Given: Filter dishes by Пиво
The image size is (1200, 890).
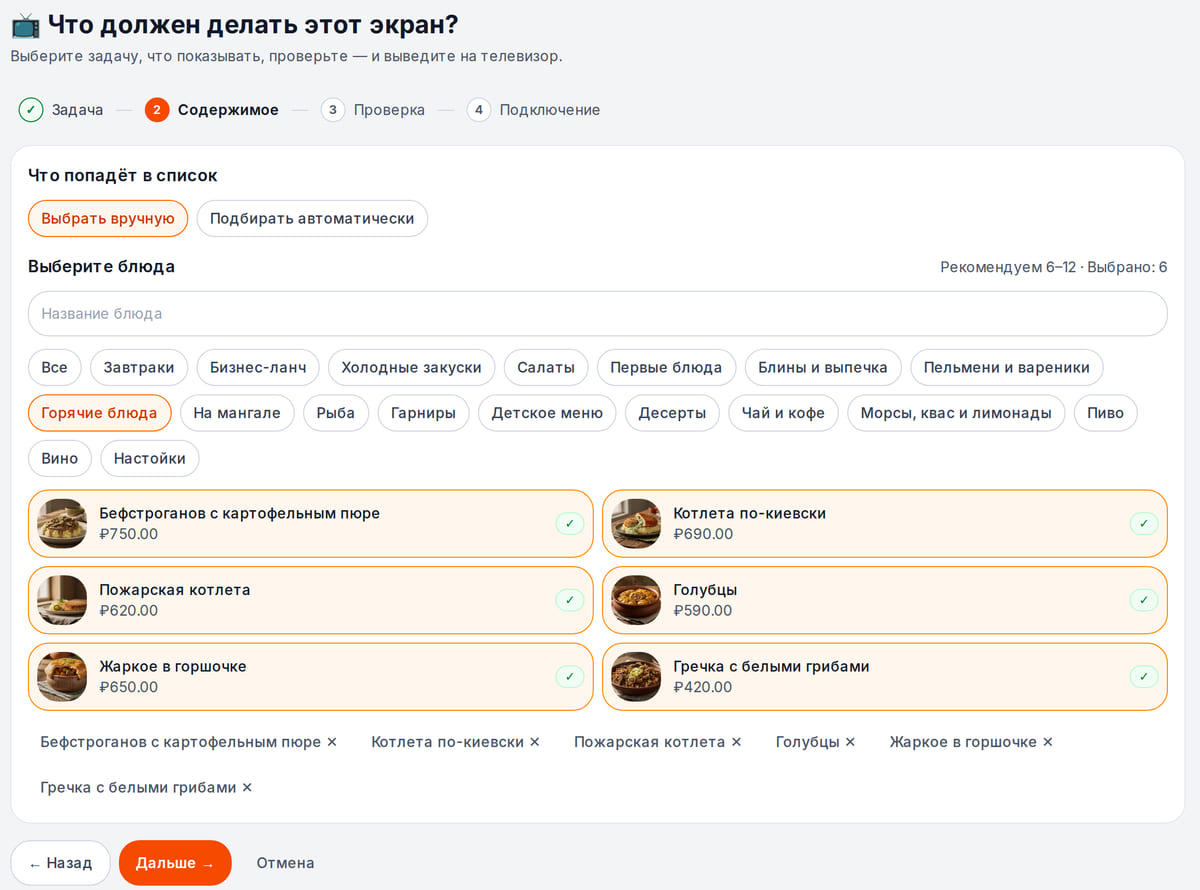Looking at the screenshot, I should coord(1106,413).
